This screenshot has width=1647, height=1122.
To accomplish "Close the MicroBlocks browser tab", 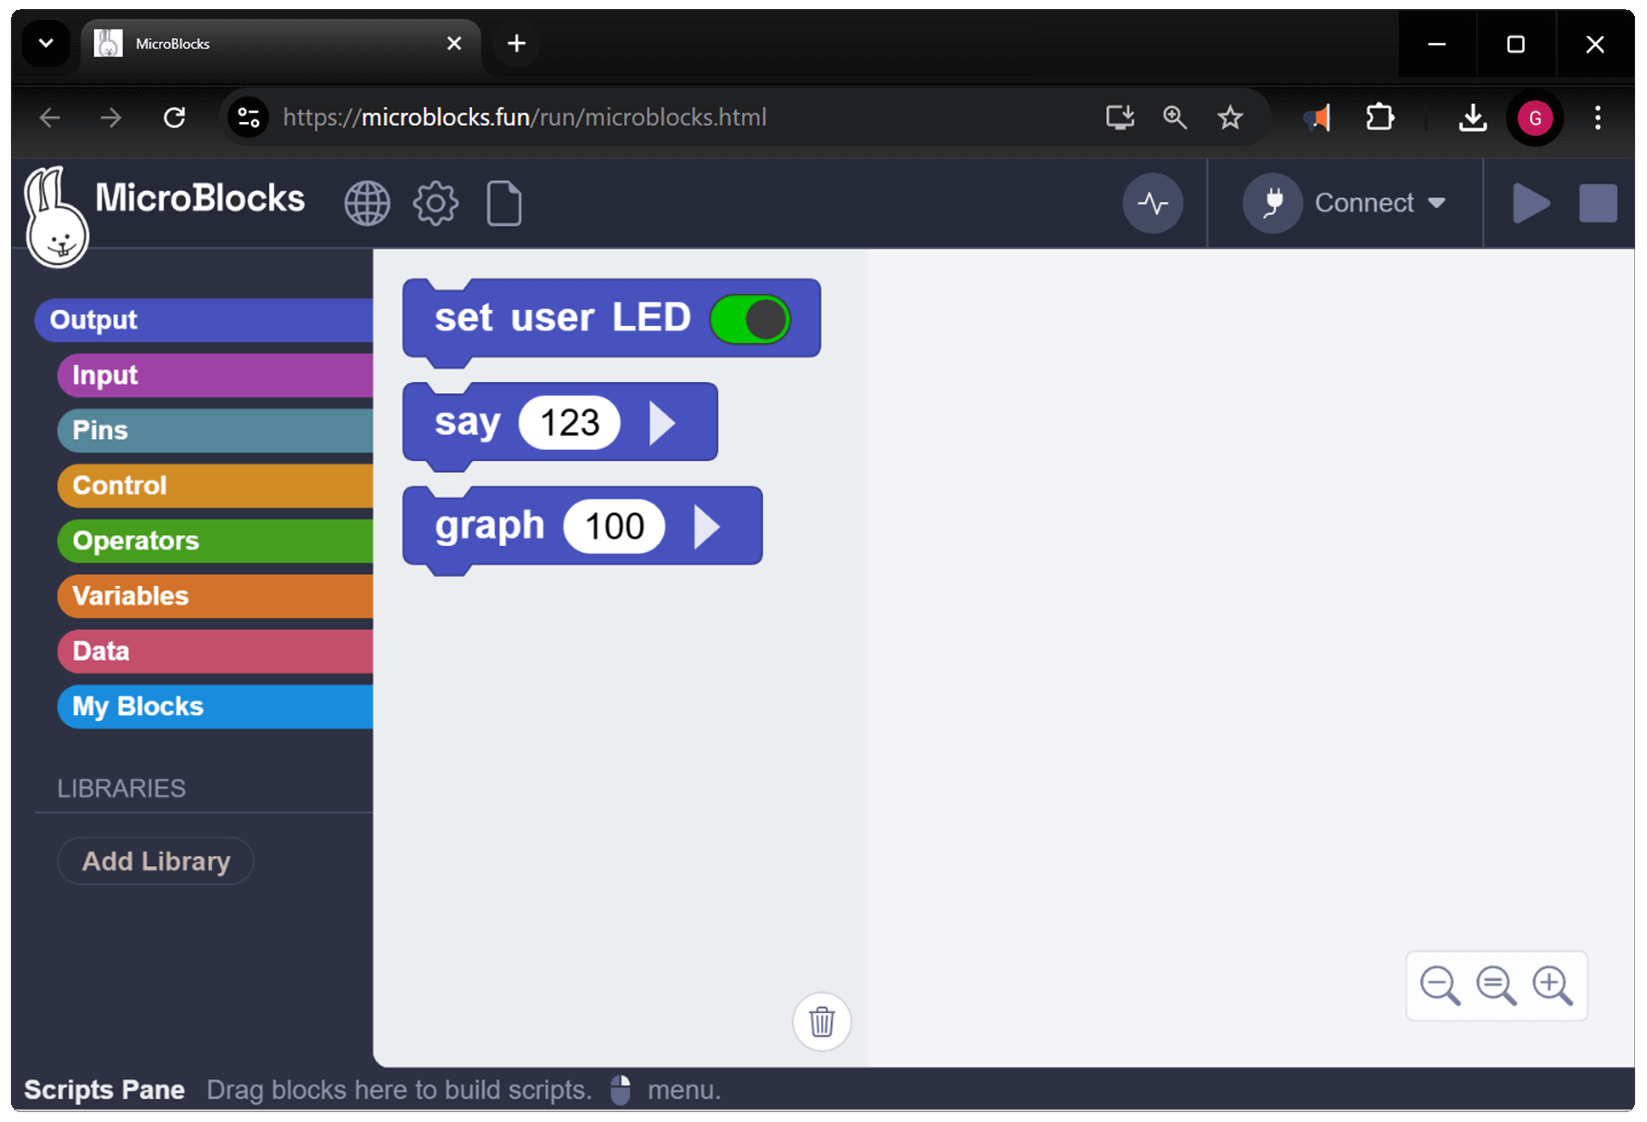I will [454, 44].
